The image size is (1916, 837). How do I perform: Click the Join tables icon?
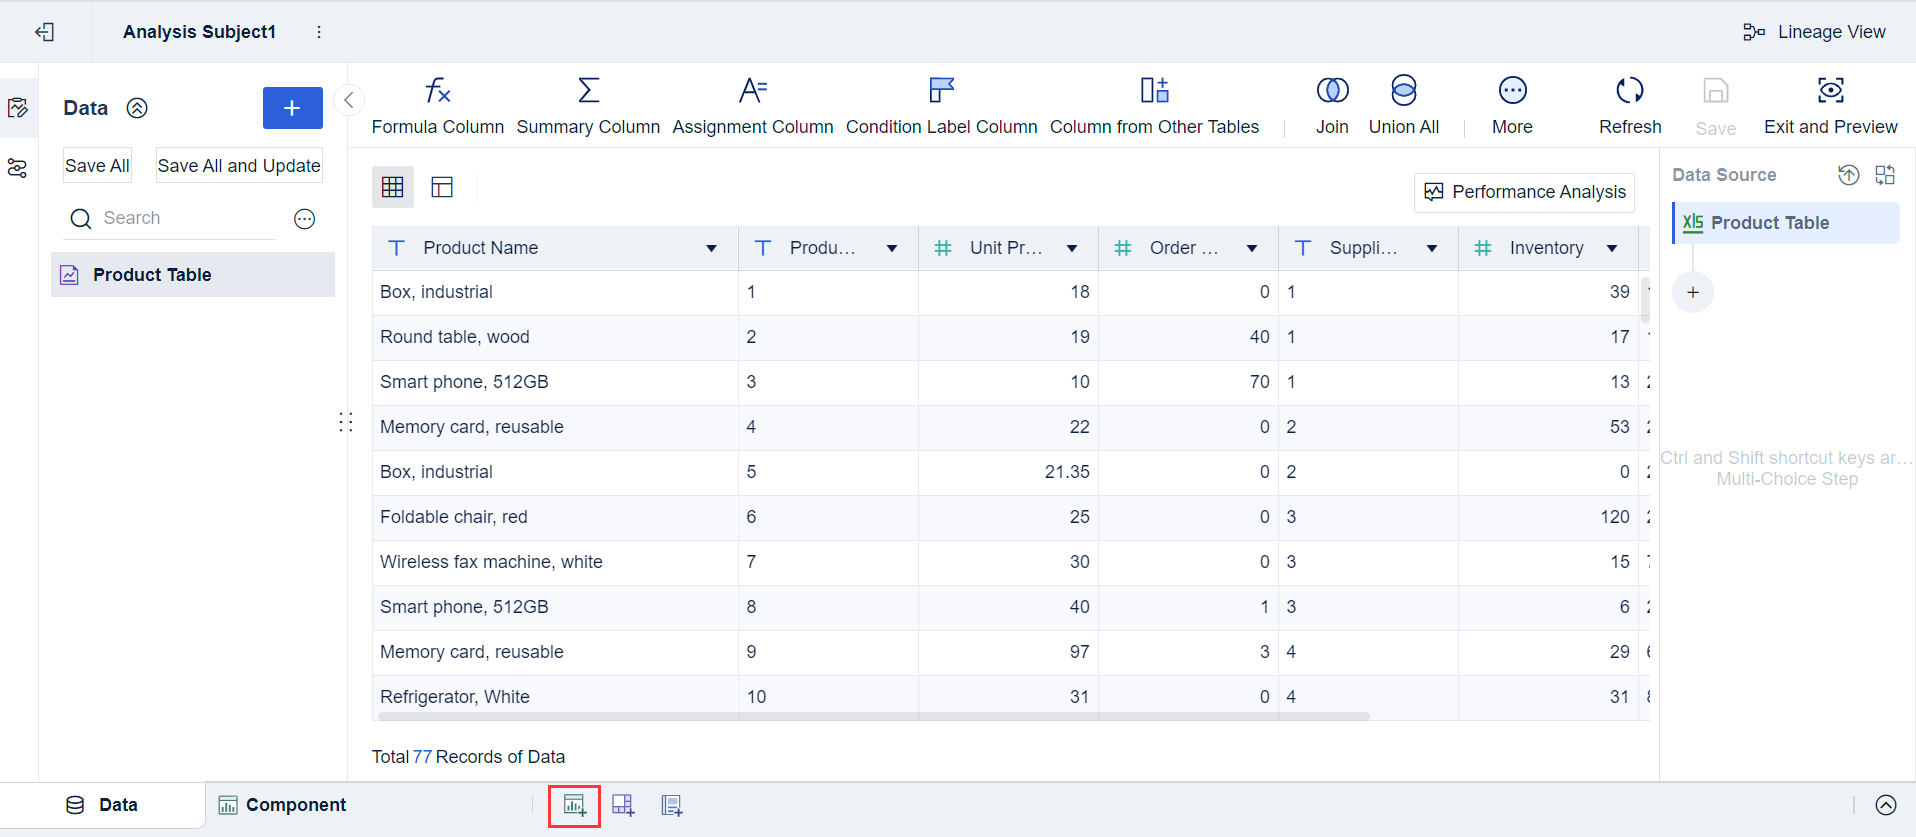(x=1332, y=91)
